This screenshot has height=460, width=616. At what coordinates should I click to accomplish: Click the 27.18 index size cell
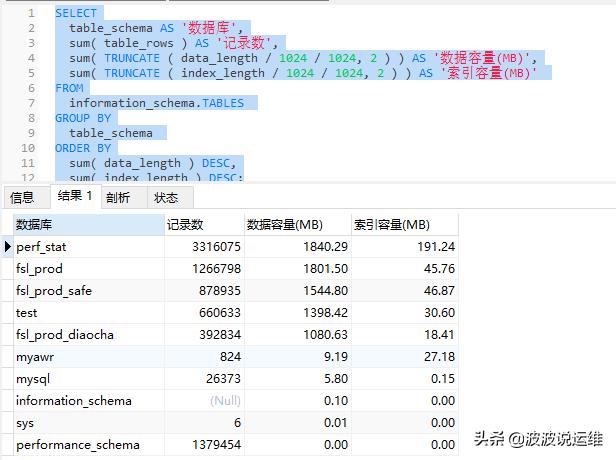pyautogui.click(x=405, y=357)
